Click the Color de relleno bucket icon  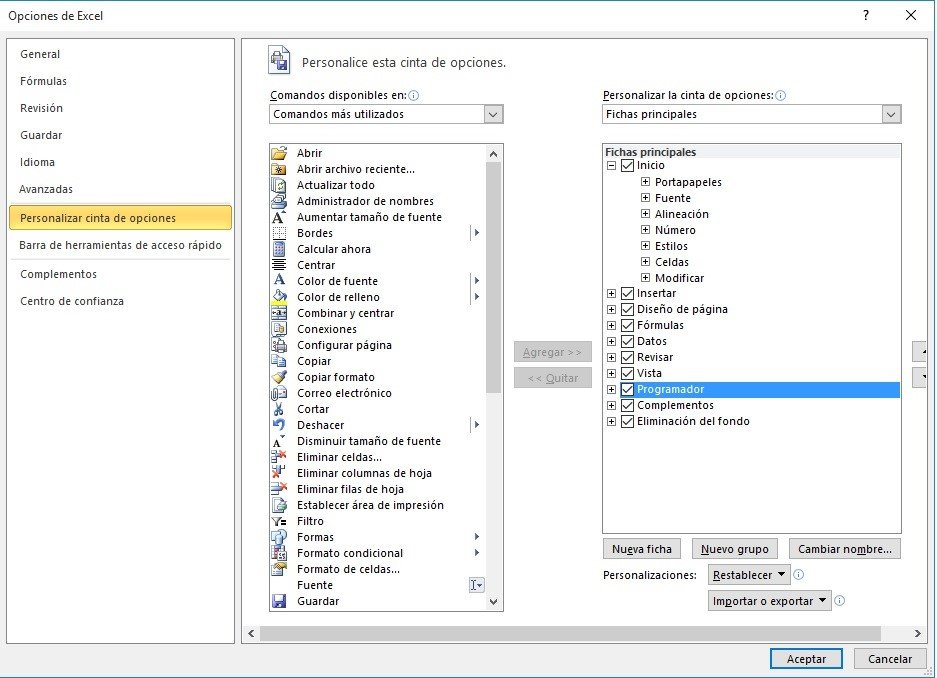(279, 297)
